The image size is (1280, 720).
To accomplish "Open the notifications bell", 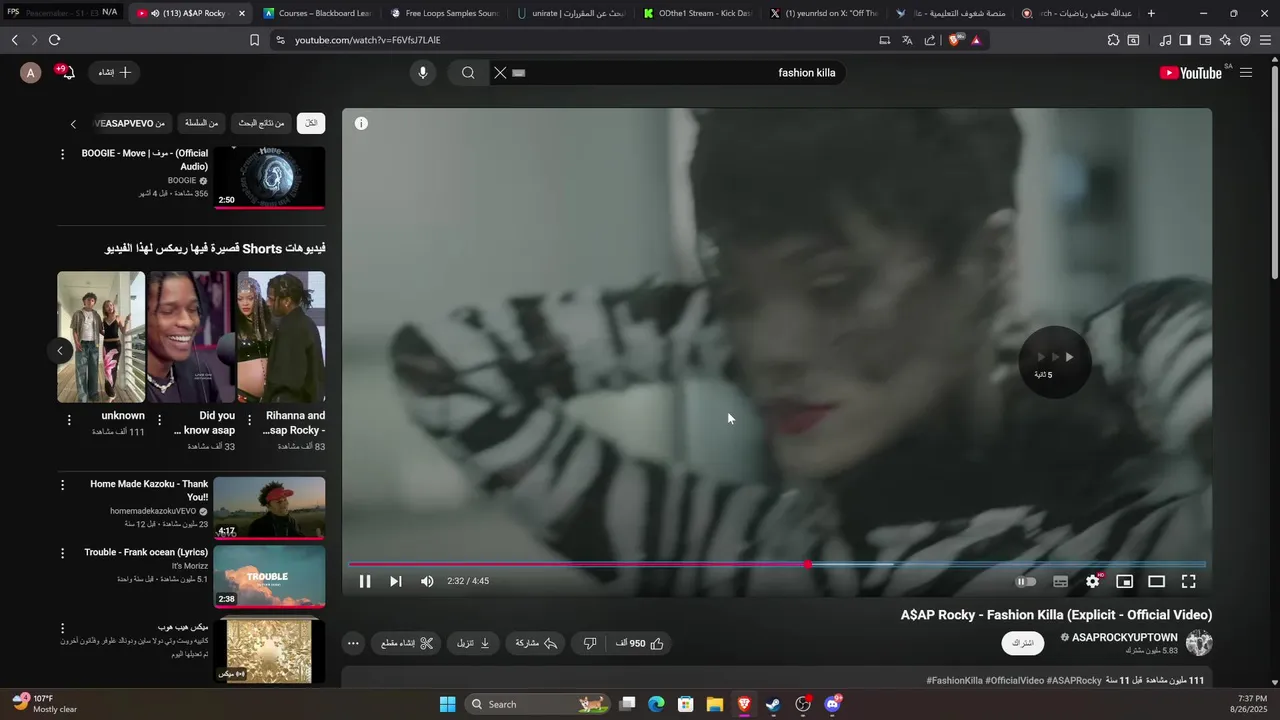I will tap(68, 72).
